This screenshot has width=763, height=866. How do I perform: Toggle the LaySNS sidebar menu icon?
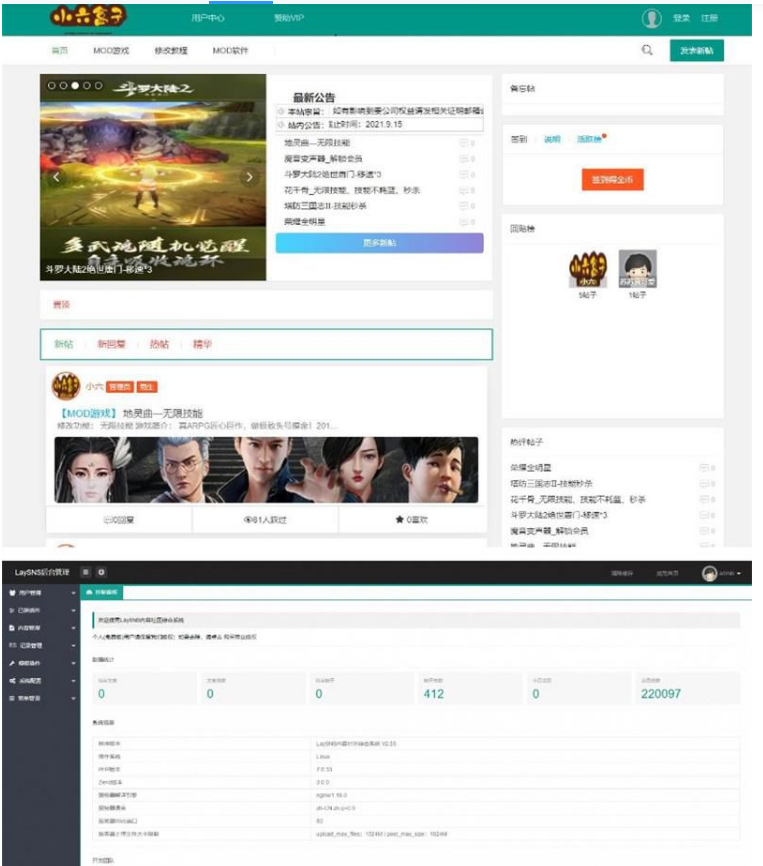coord(86,571)
